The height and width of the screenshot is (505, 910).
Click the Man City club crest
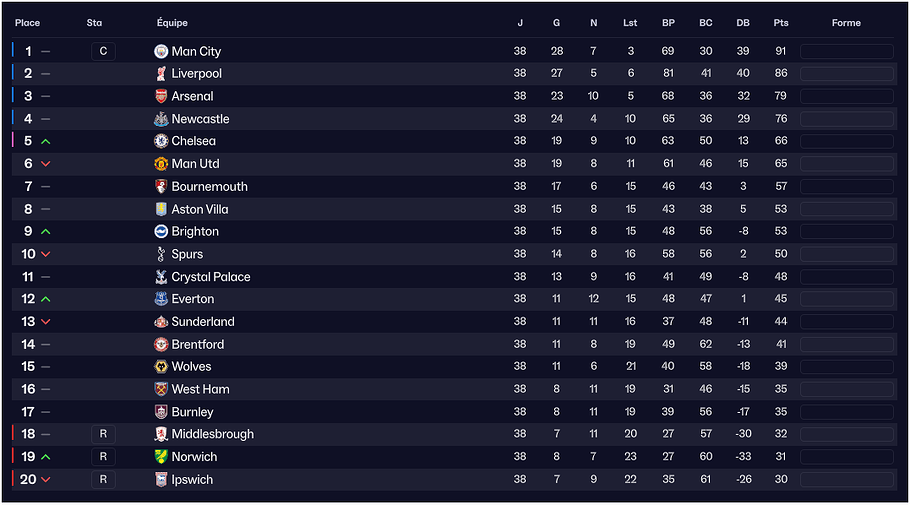tap(161, 51)
